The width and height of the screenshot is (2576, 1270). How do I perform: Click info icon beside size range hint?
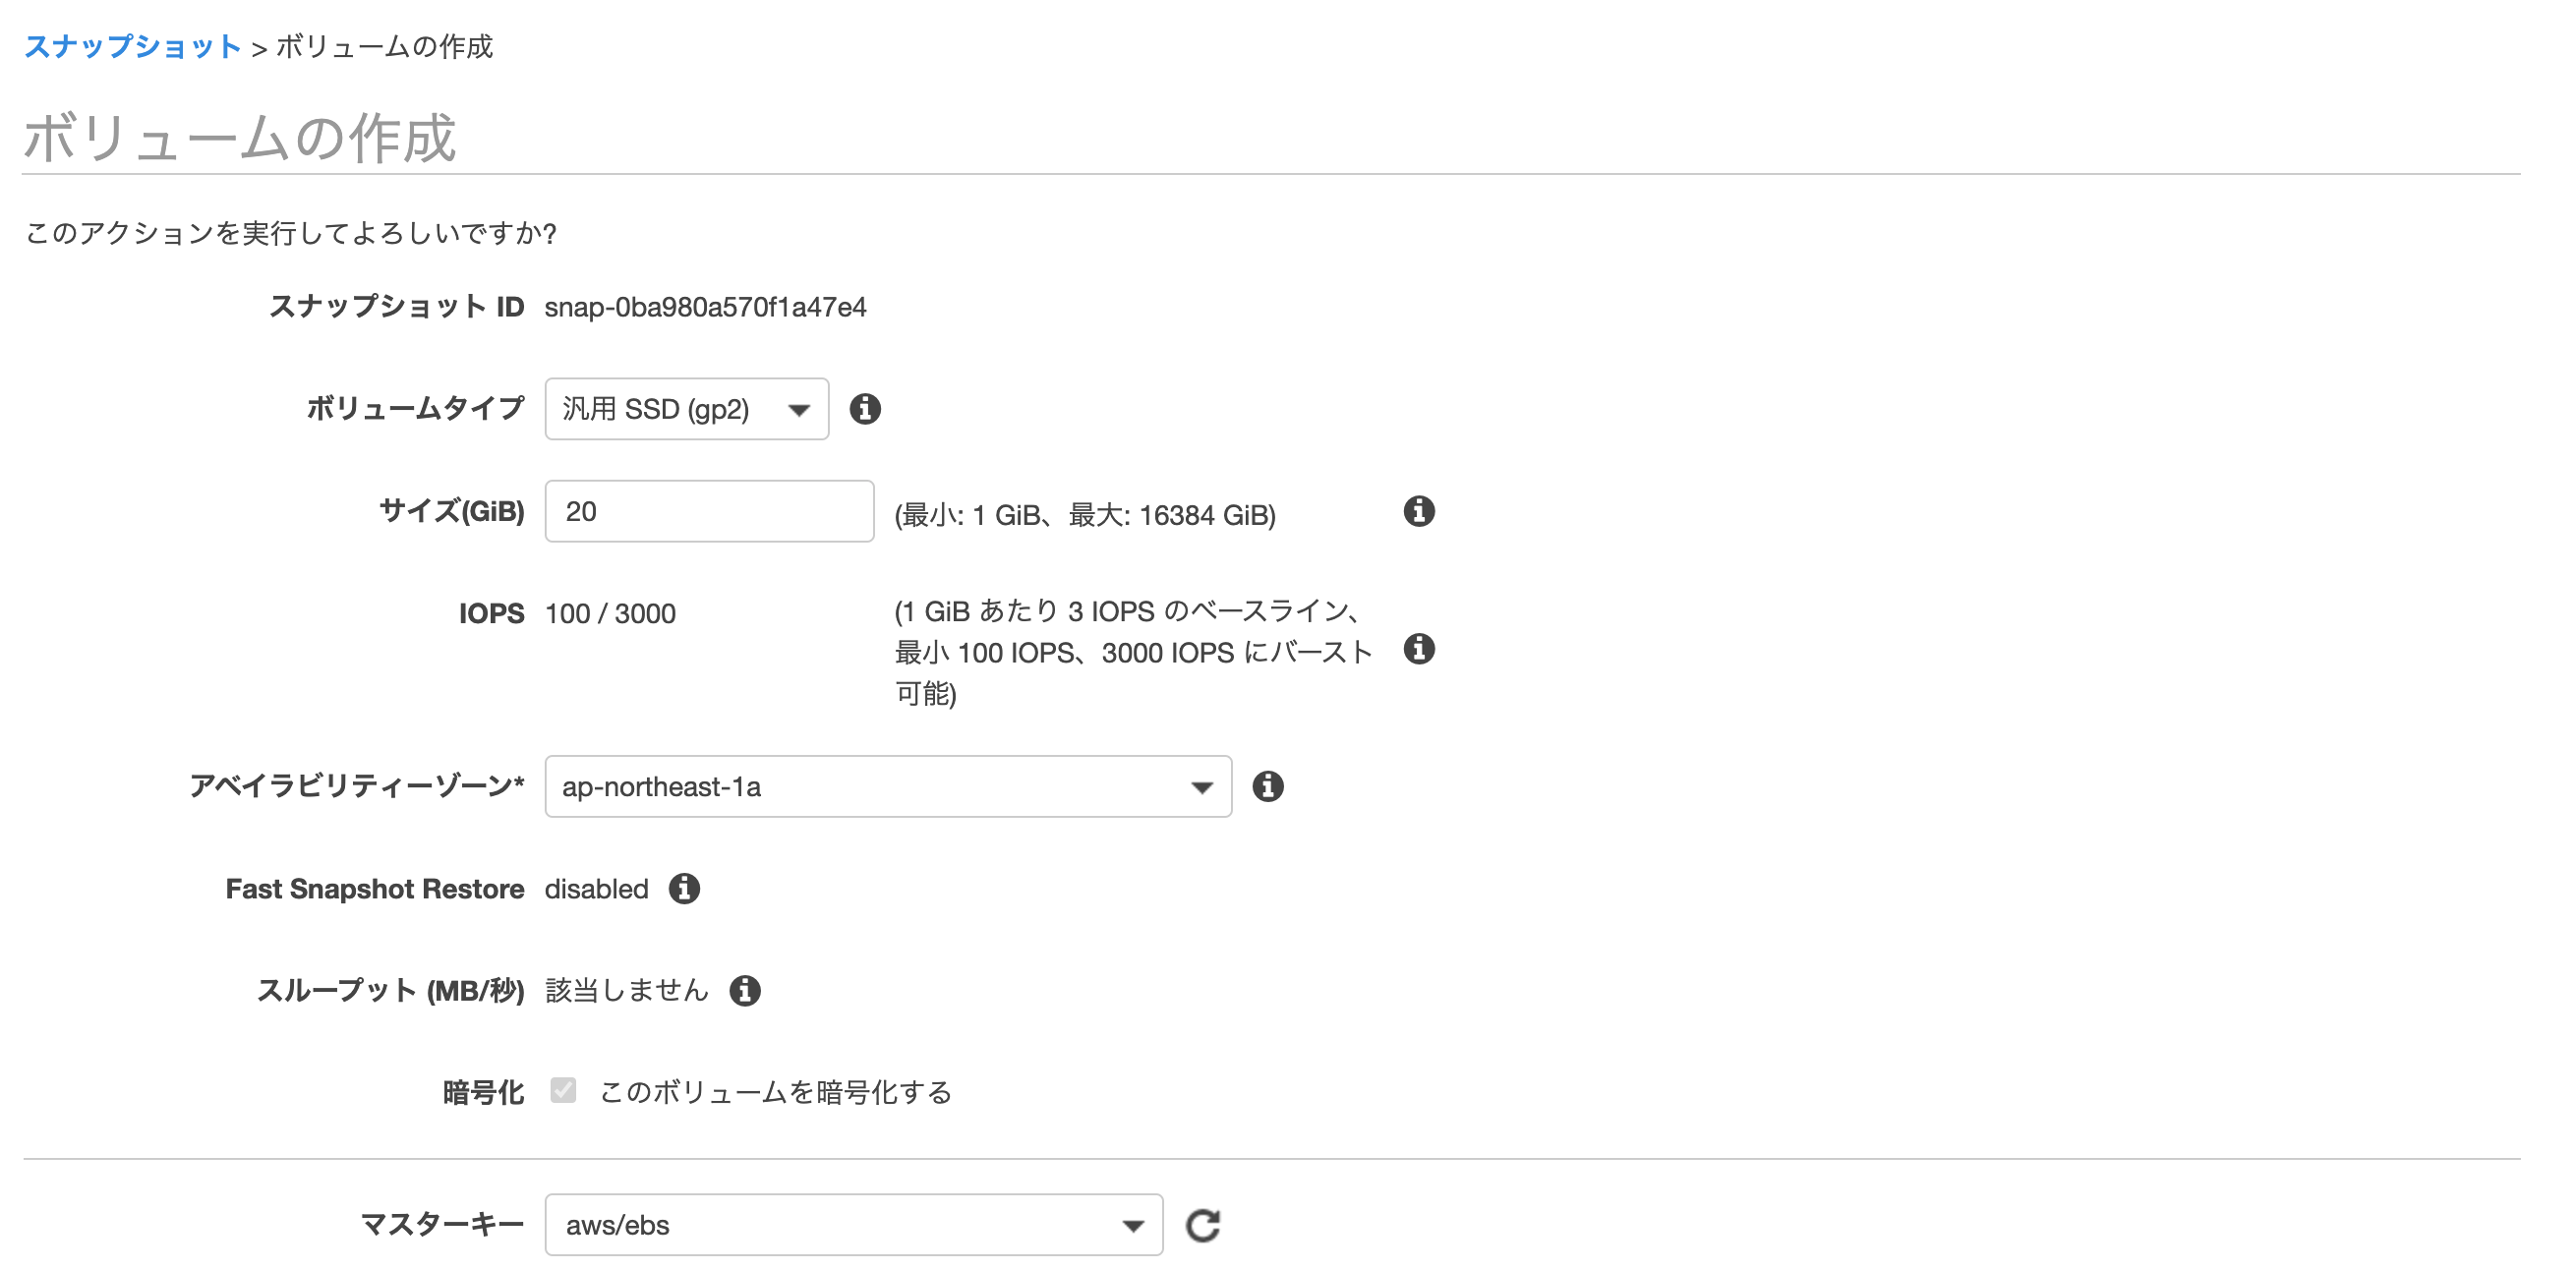click(x=1418, y=512)
